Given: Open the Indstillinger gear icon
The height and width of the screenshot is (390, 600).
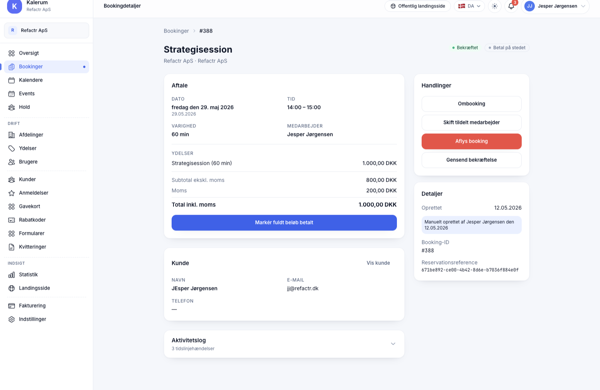Looking at the screenshot, I should pos(11,319).
